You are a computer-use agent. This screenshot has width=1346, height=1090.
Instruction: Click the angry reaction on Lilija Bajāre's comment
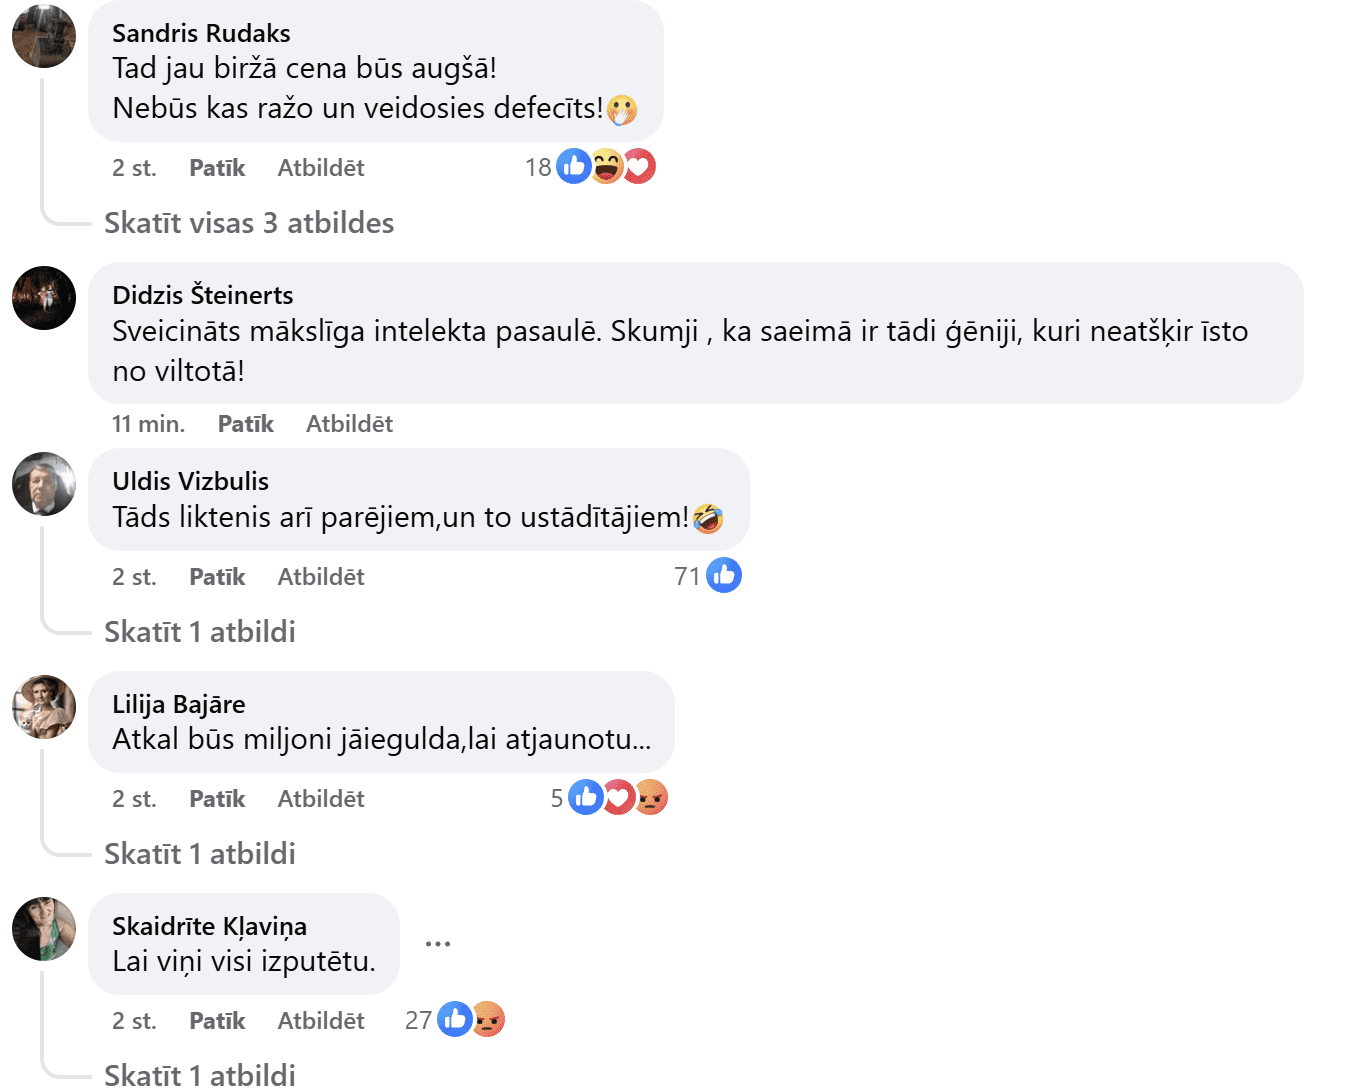click(x=652, y=797)
